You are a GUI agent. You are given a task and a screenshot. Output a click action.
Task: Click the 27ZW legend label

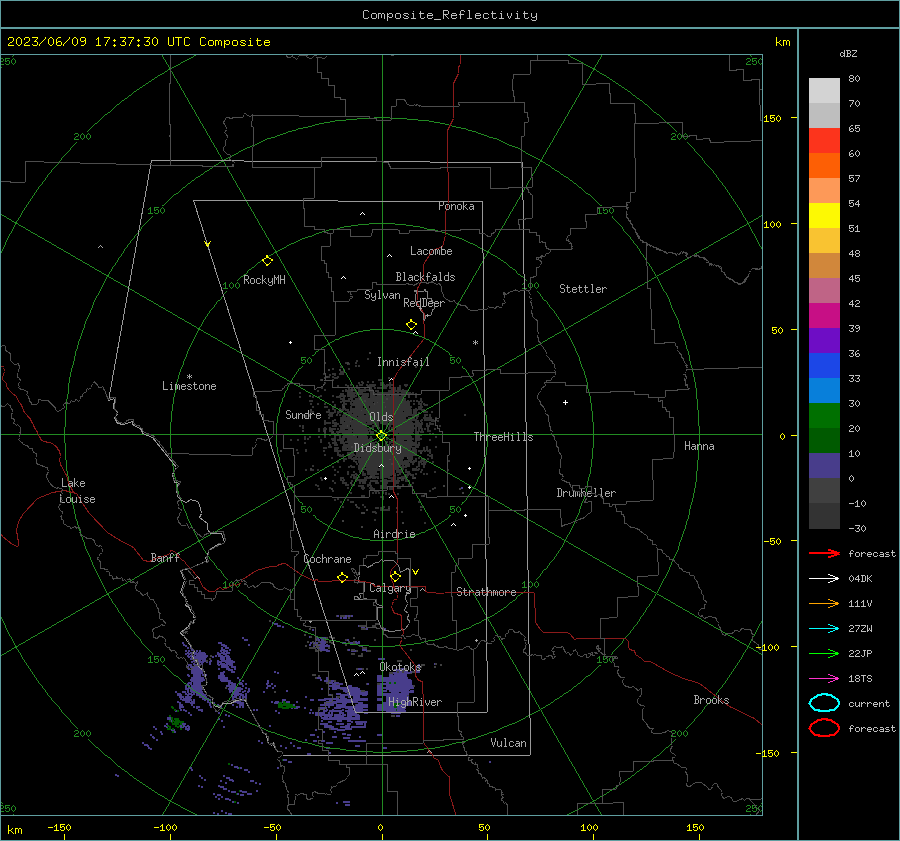[860, 629]
